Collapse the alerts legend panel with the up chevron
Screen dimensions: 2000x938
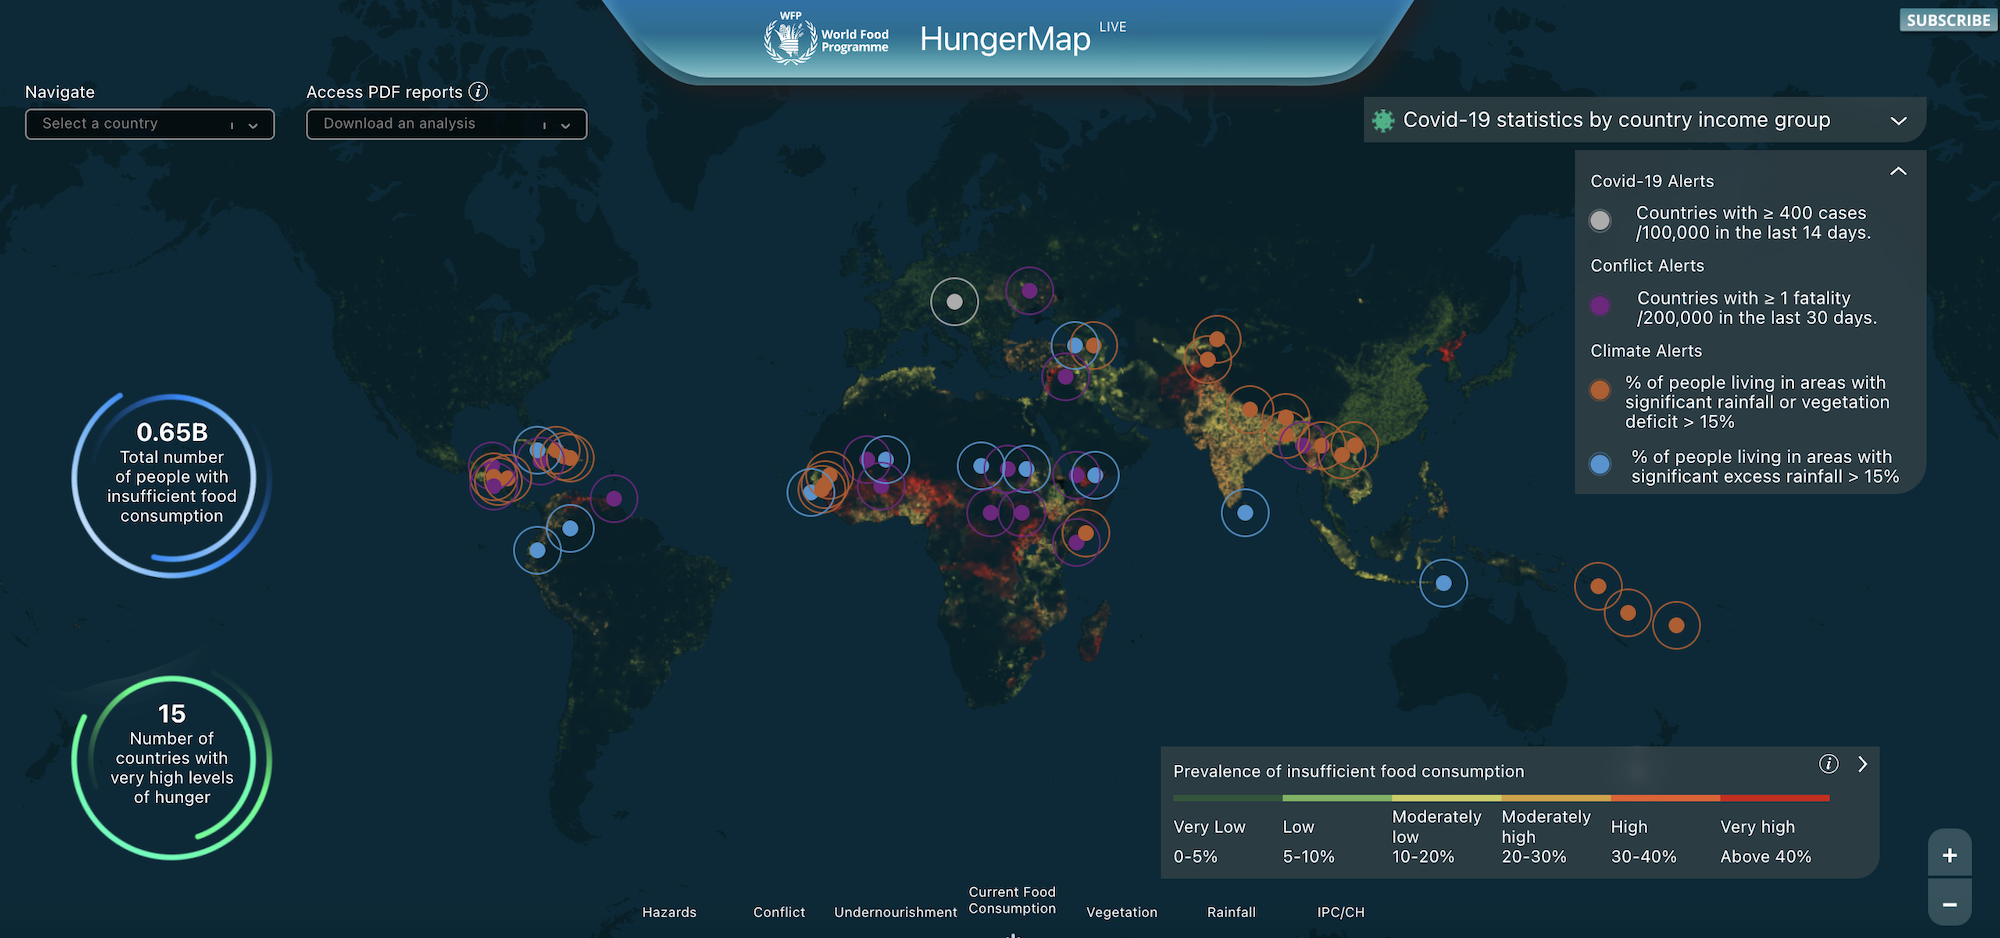point(1898,171)
